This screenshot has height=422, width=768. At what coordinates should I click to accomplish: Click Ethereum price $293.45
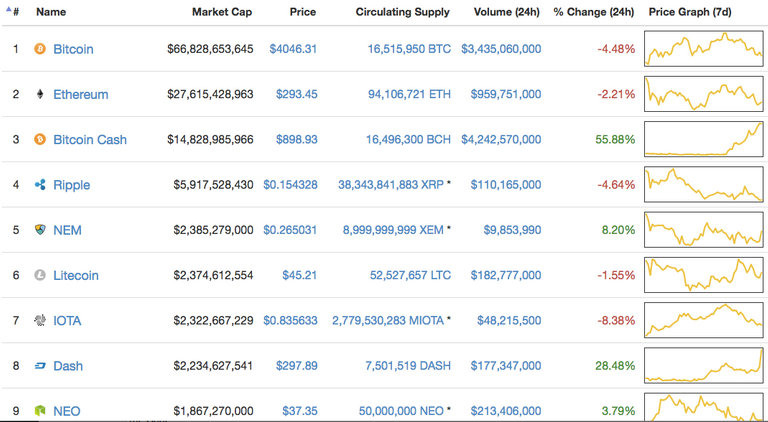296,94
